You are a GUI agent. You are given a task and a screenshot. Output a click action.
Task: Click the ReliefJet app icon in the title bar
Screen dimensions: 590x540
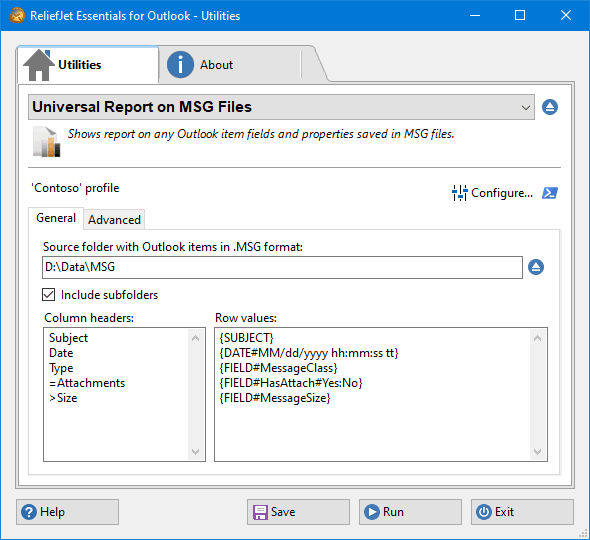click(x=17, y=15)
